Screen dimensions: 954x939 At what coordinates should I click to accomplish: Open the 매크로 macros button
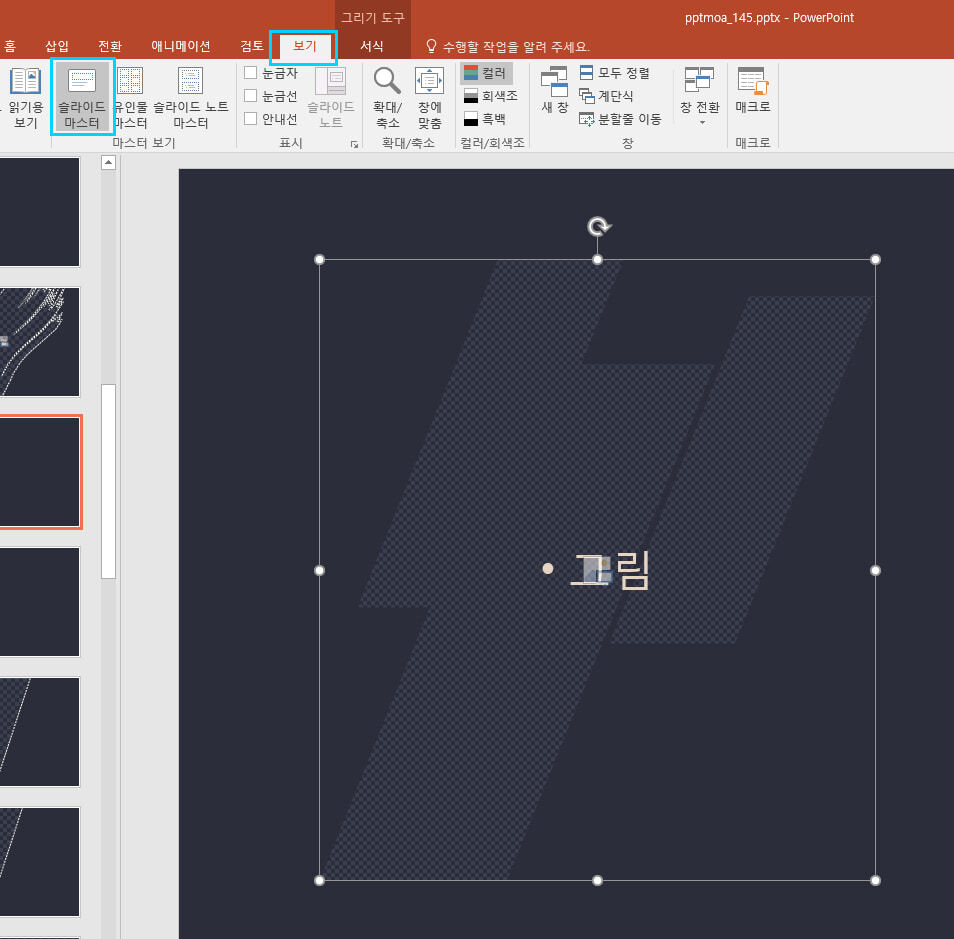(753, 90)
